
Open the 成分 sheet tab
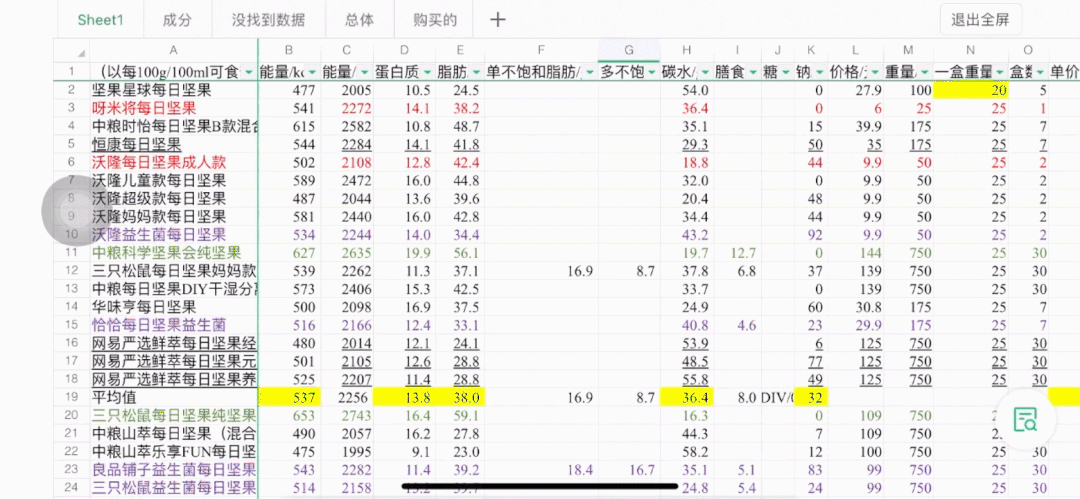point(177,19)
